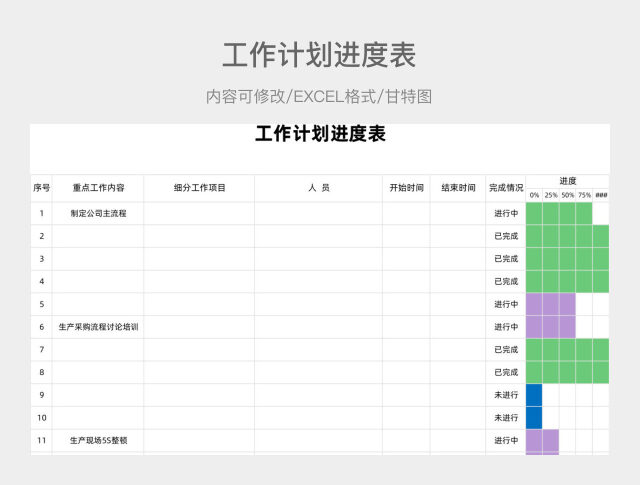Click the blue 0% progress cell in row 10
The image size is (640, 485).
(534, 418)
